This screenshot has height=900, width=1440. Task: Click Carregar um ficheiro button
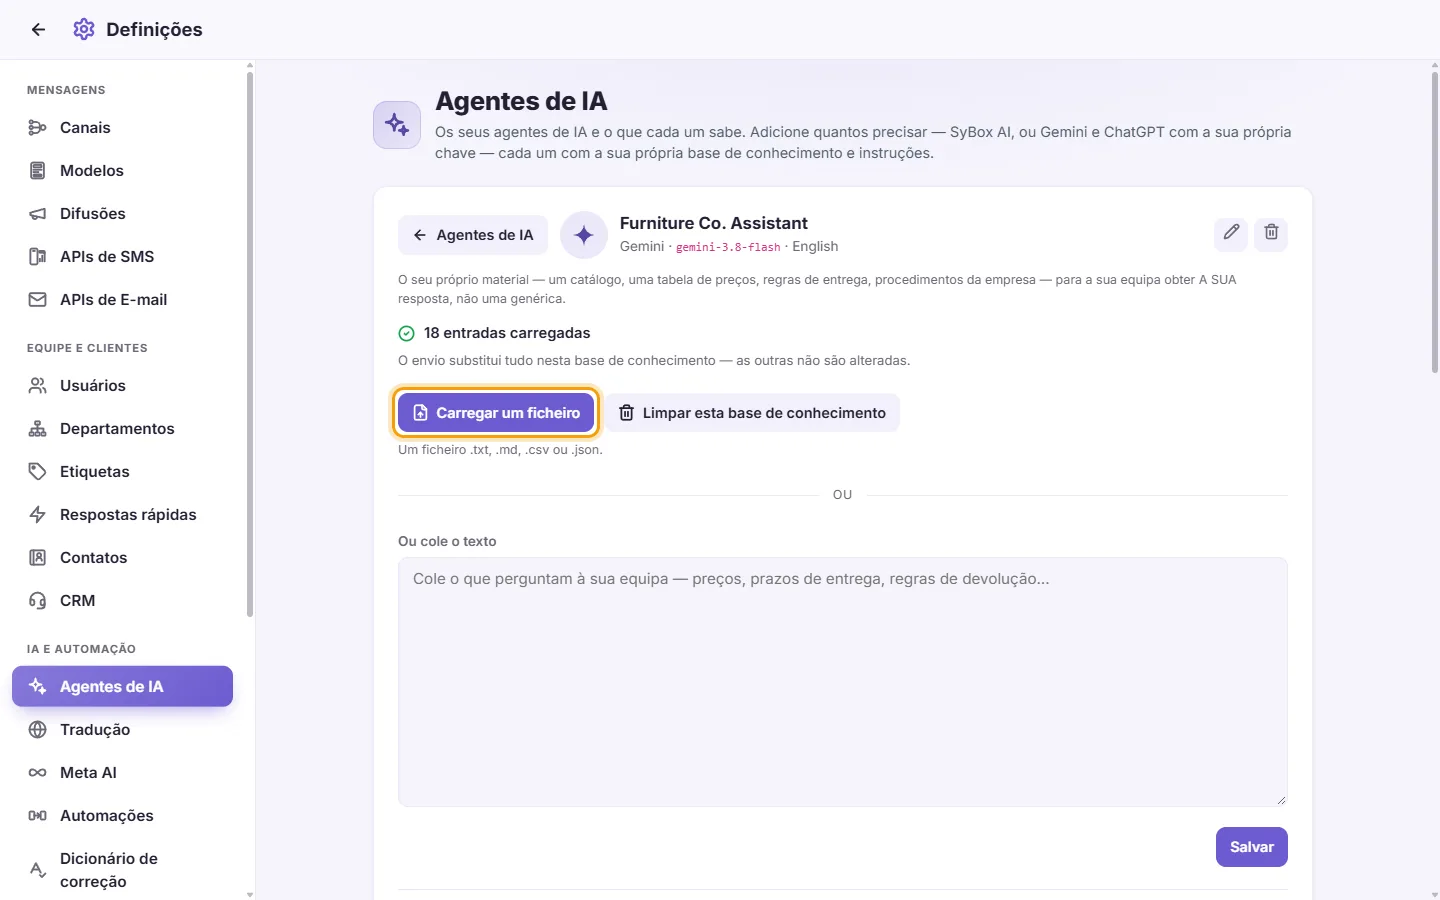pyautogui.click(x=496, y=413)
